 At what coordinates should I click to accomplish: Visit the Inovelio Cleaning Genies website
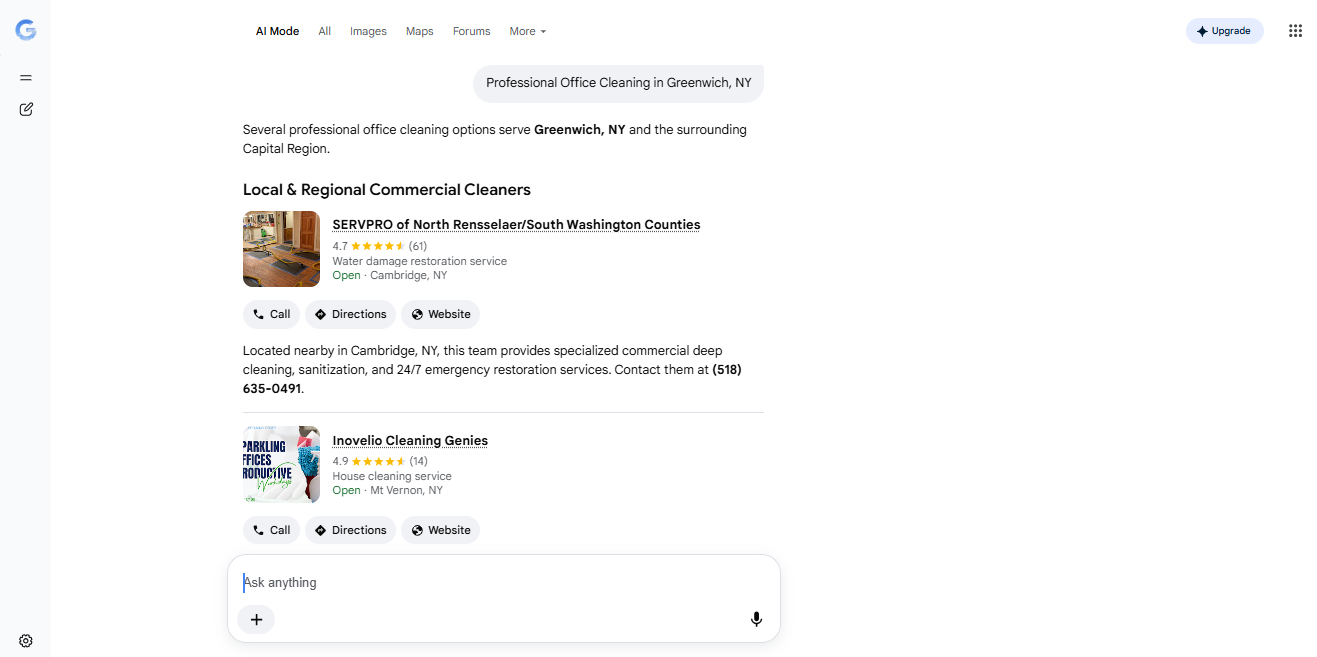[x=440, y=530]
